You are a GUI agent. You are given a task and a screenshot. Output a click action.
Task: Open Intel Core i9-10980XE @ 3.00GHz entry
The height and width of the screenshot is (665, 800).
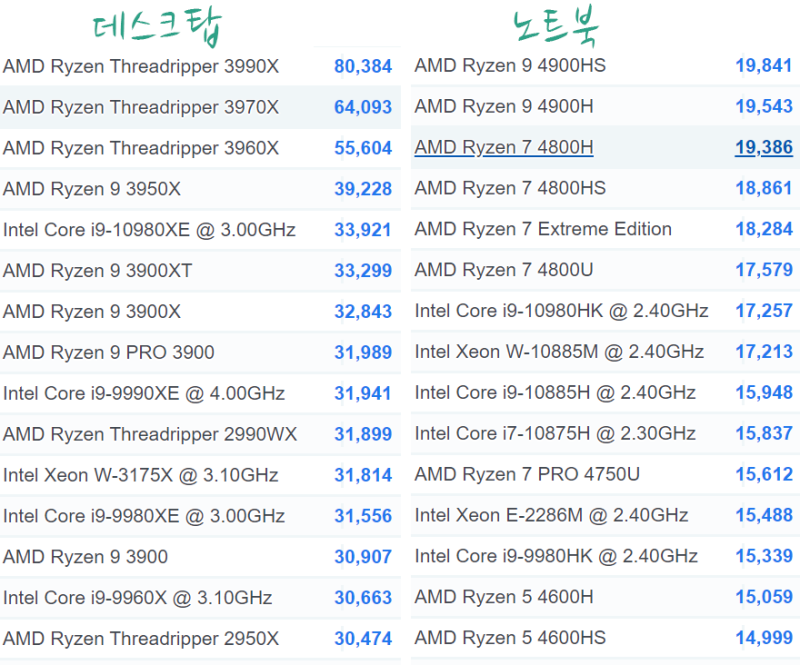click(149, 230)
